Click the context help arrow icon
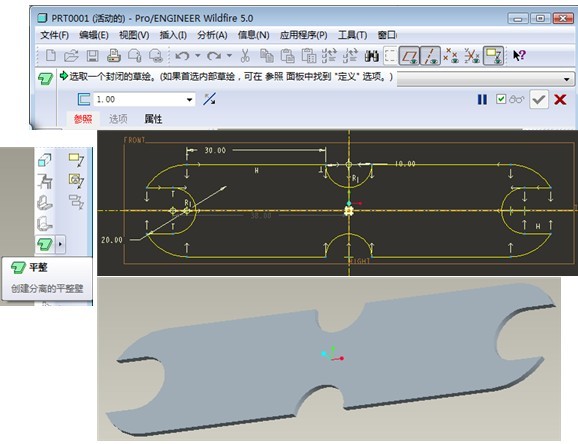Screen dimensions: 578x444 pyautogui.click(x=519, y=56)
